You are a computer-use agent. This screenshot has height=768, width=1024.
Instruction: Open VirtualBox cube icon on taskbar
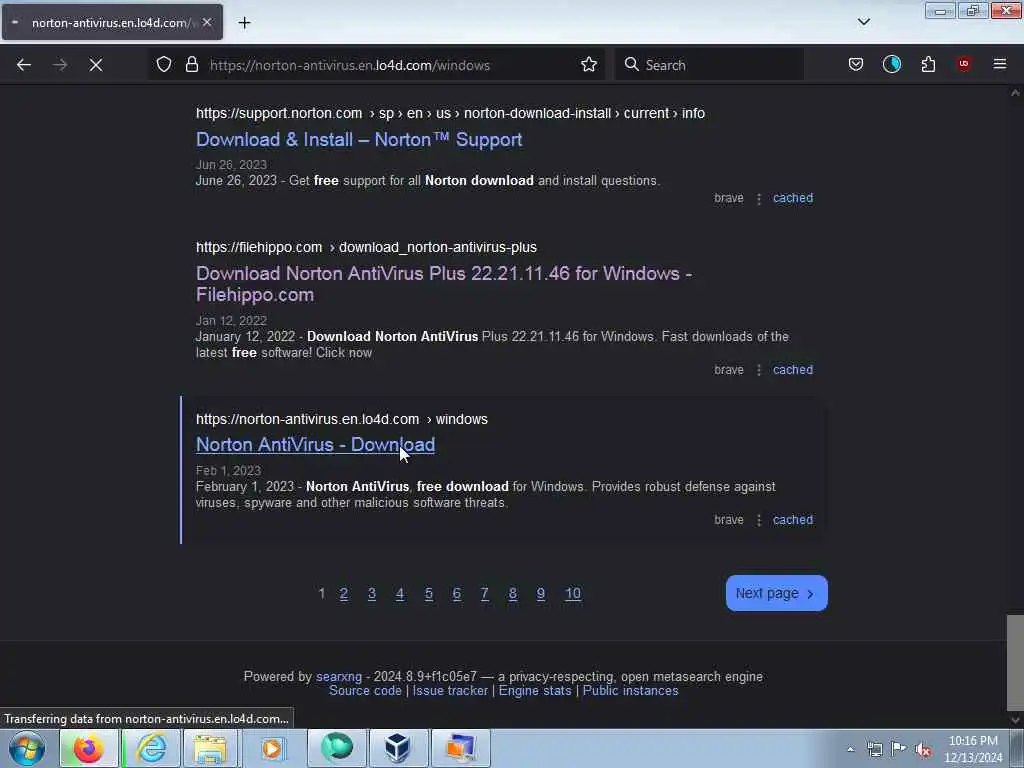[x=397, y=748]
